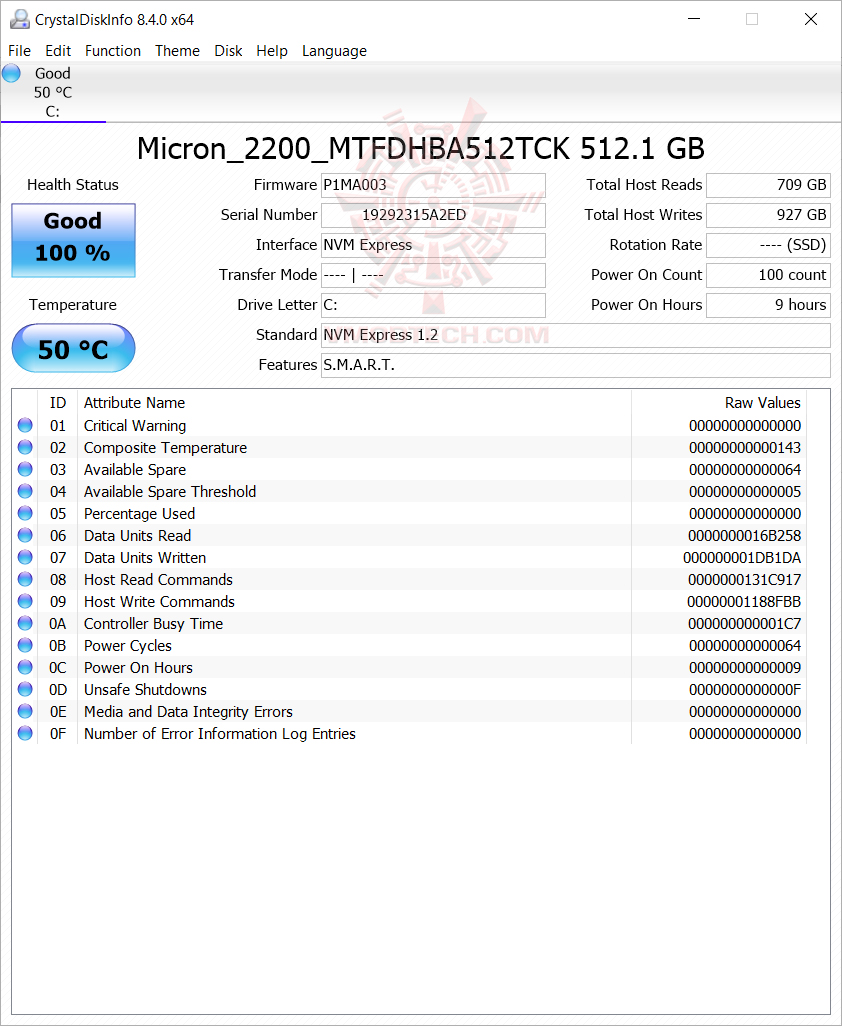Select Media and Data Integrity Errors attribute name
The height and width of the screenshot is (1026, 842).
tap(188, 711)
